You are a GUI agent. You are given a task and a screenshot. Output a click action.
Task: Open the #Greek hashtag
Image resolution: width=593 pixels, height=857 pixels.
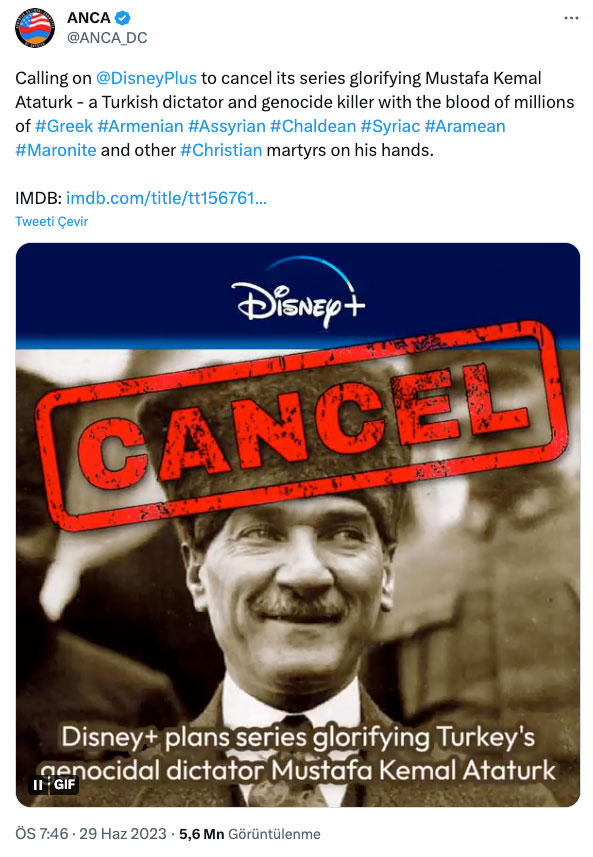(x=64, y=126)
